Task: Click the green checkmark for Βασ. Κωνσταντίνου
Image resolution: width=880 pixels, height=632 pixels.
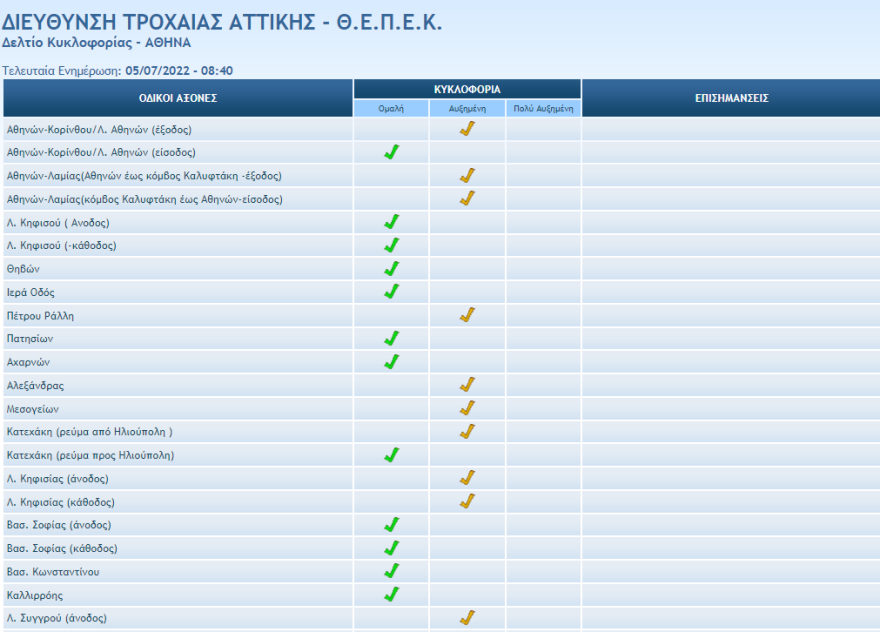Action: (391, 571)
